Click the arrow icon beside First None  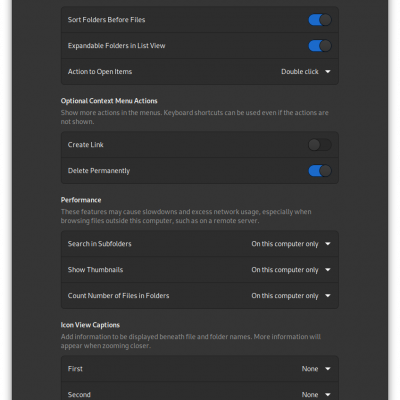point(328,369)
